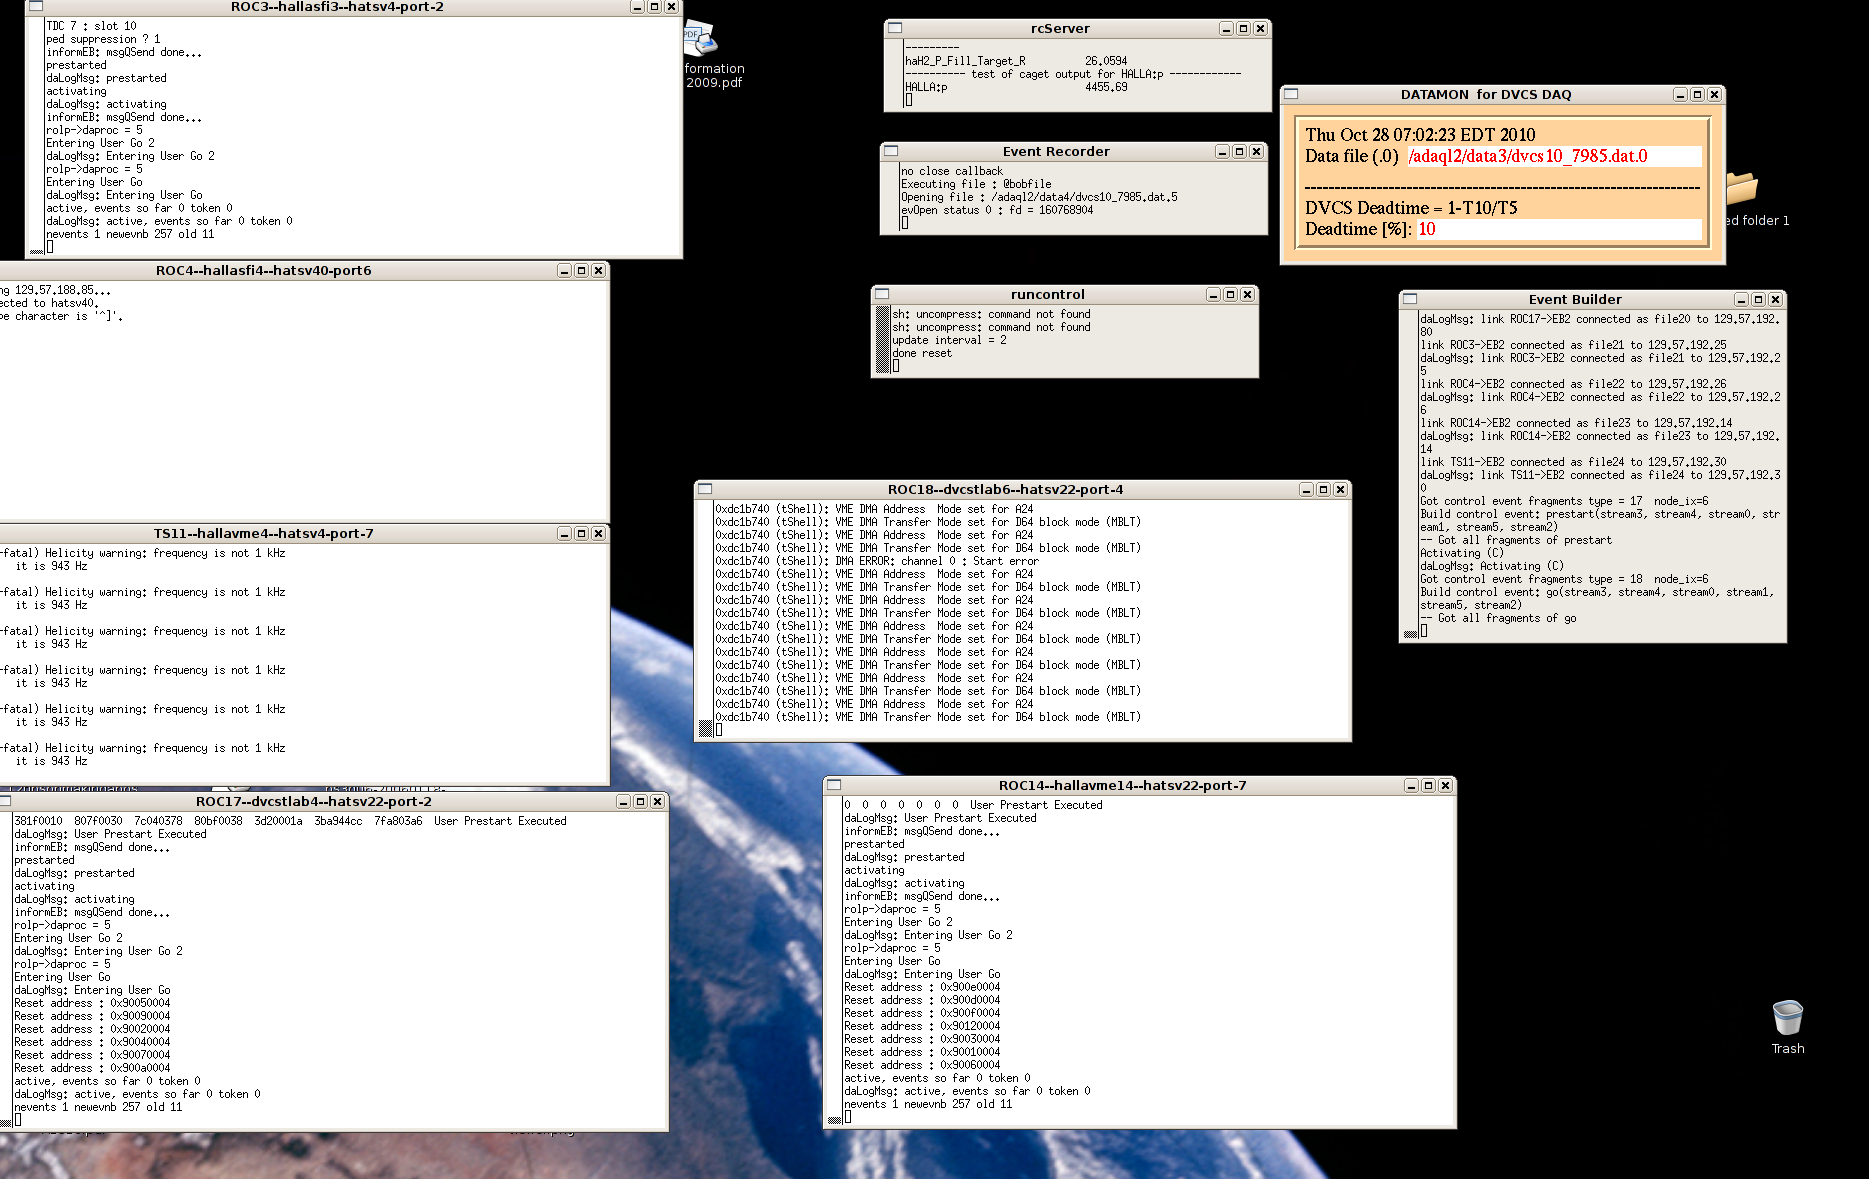1869x1179 pixels.
Task: Maximize the ROC4 hallasfi4 terminal
Action: tap(581, 271)
